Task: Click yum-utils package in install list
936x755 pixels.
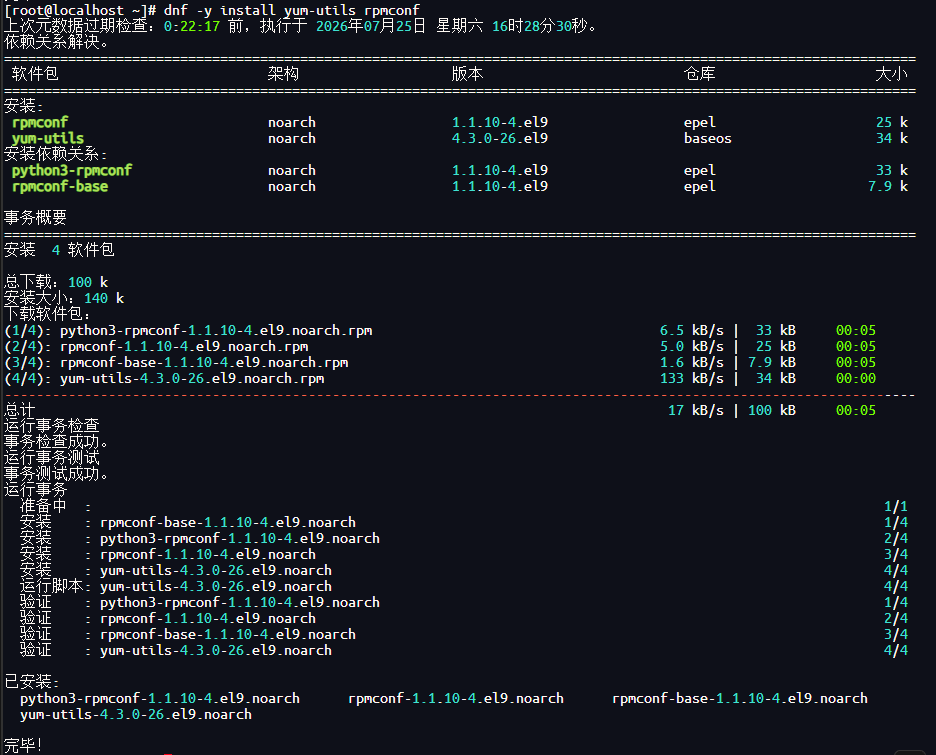Action: point(48,138)
